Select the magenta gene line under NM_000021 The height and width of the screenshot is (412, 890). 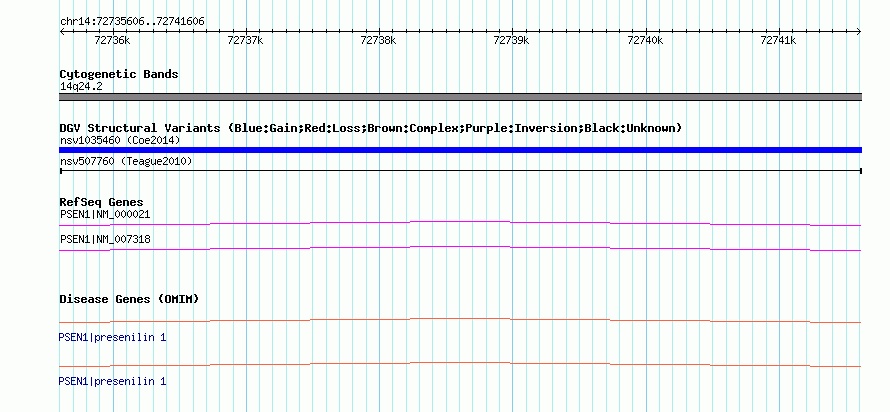[460, 223]
